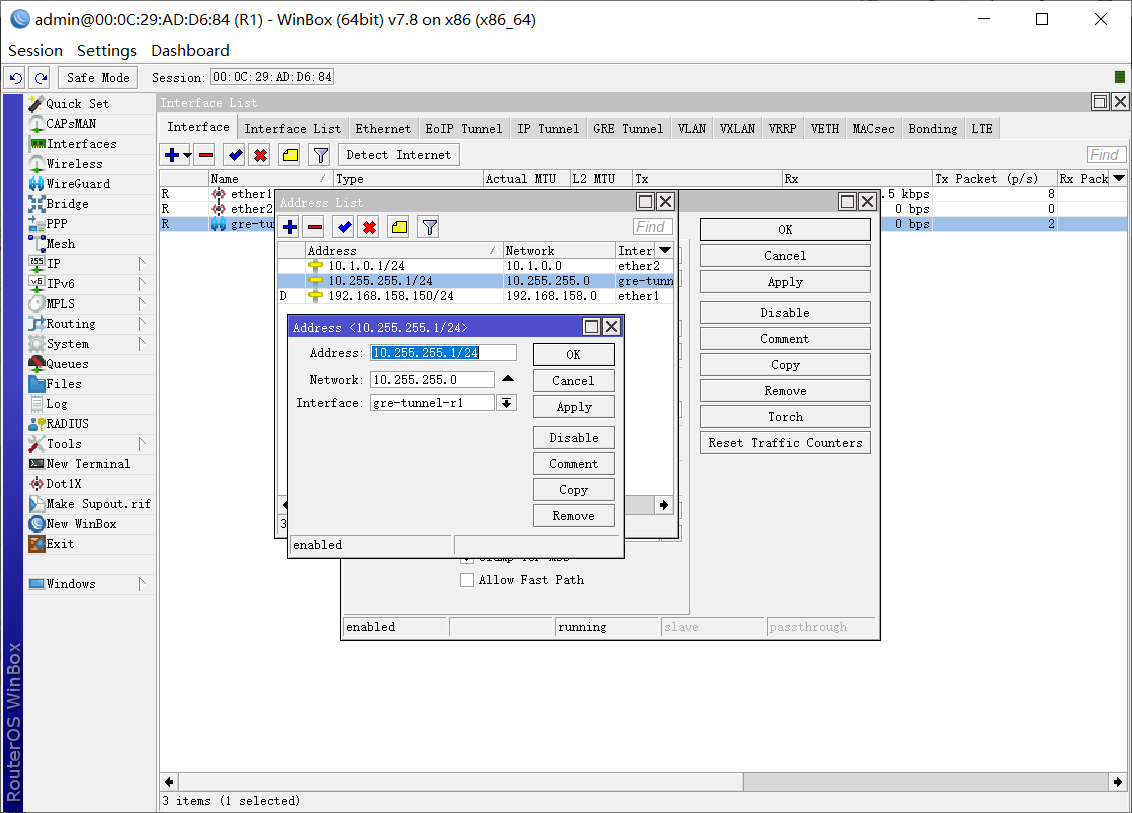
Task: Click the blue plus add icon in Address List window
Action: click(x=290, y=227)
